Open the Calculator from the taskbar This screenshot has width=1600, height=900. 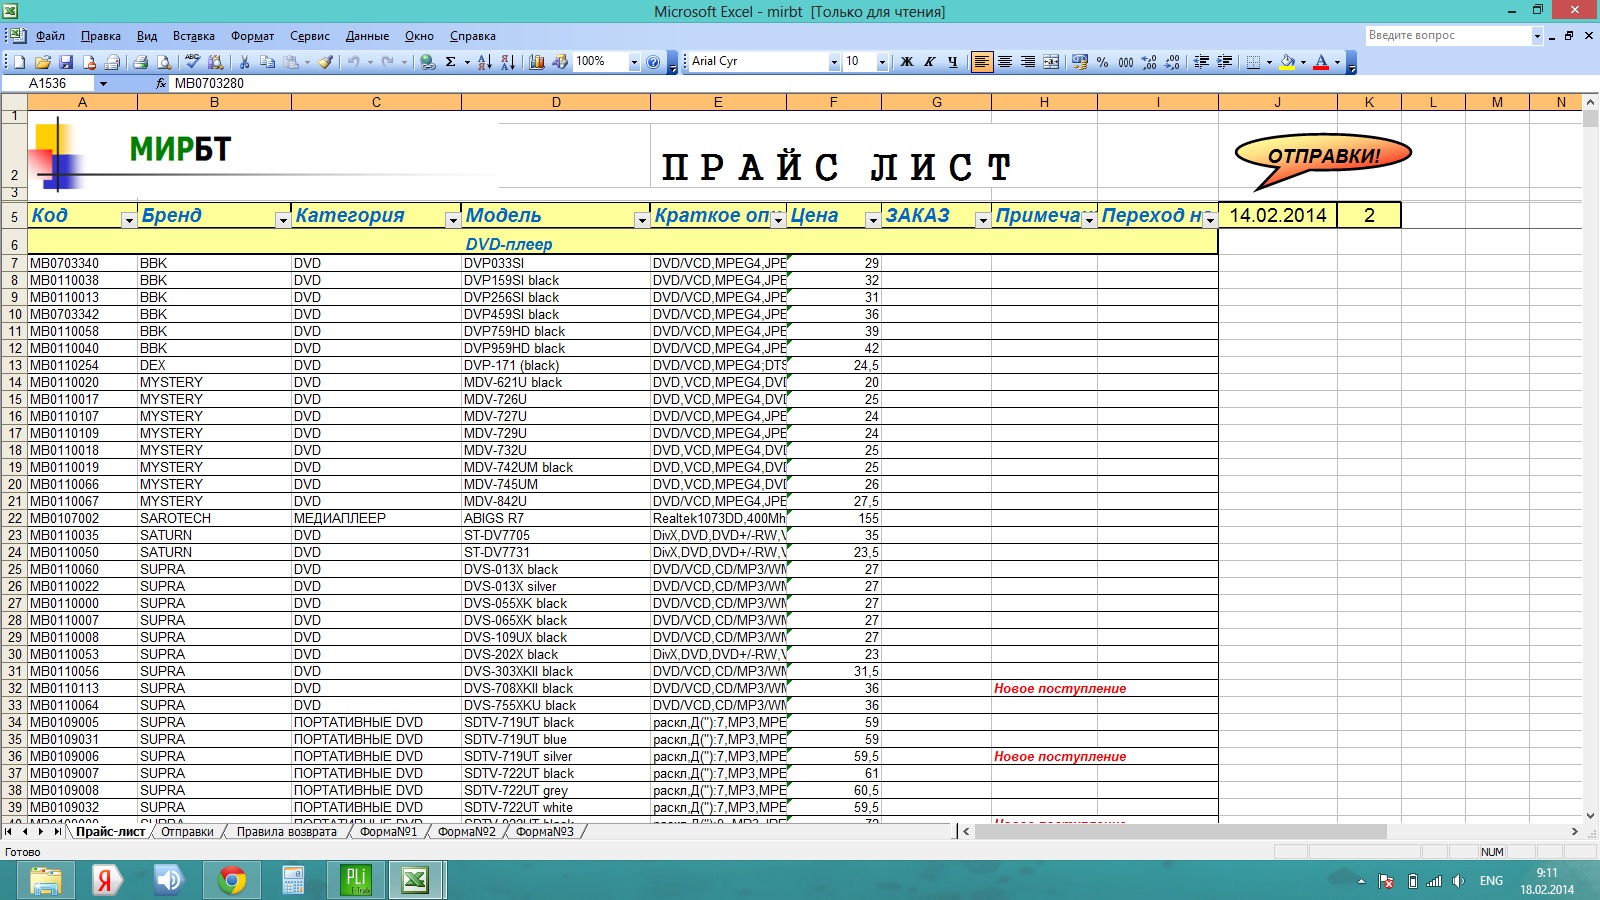[x=293, y=880]
